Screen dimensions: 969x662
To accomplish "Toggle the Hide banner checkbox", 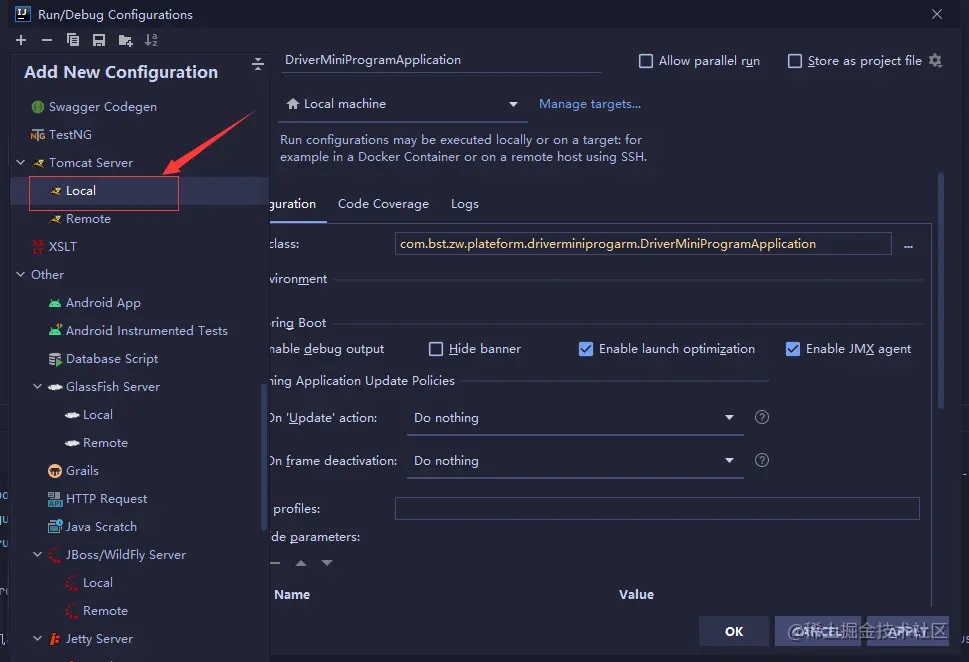I will point(436,349).
